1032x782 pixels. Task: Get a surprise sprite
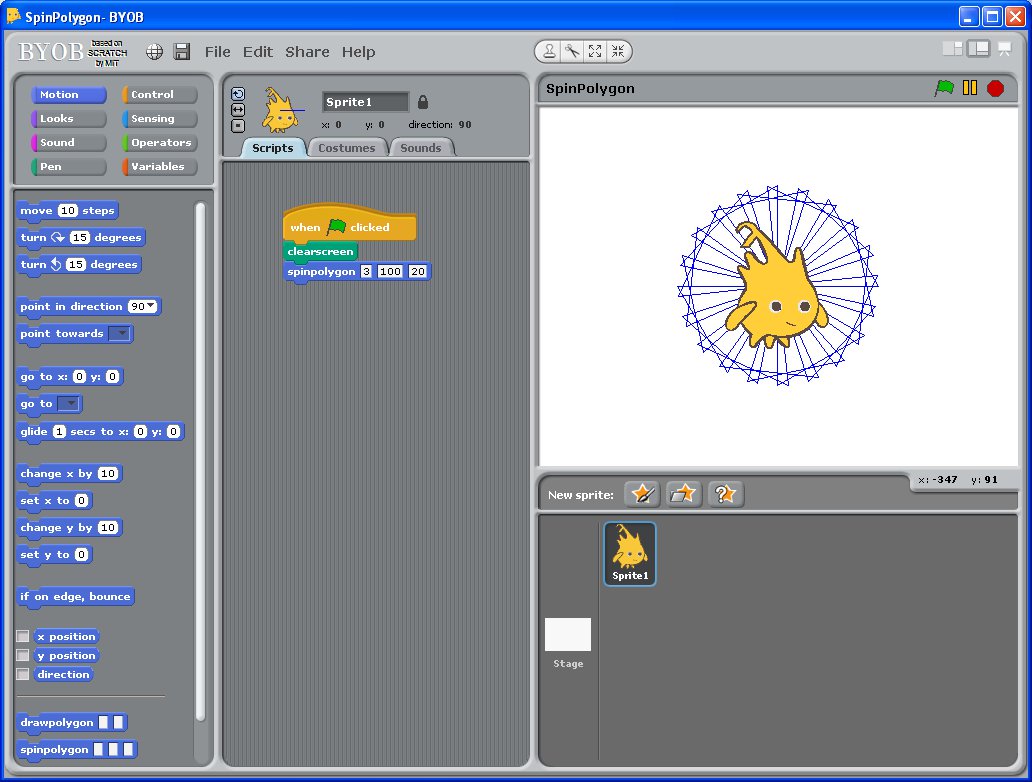(x=725, y=494)
